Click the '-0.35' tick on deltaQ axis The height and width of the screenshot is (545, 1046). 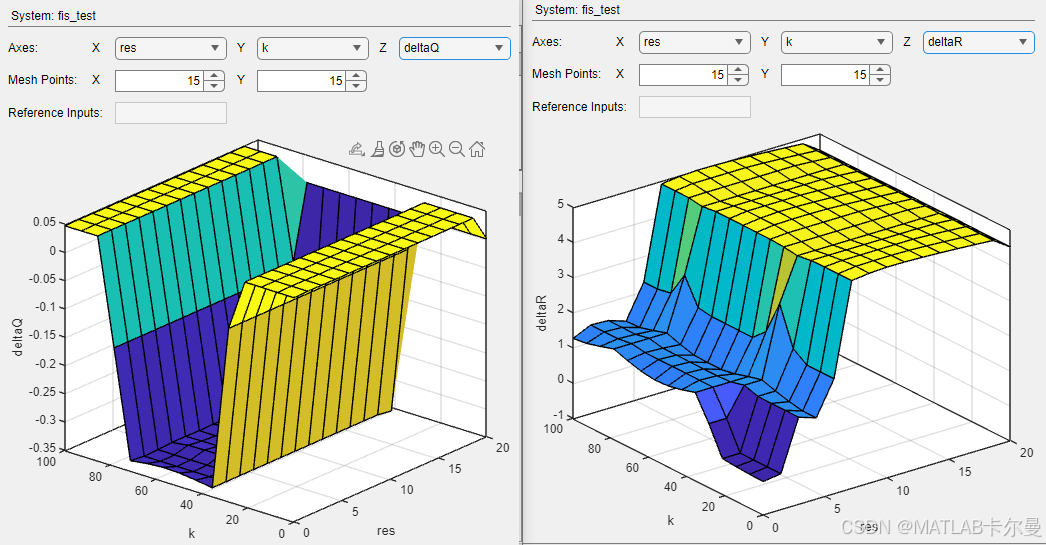[x=42, y=448]
